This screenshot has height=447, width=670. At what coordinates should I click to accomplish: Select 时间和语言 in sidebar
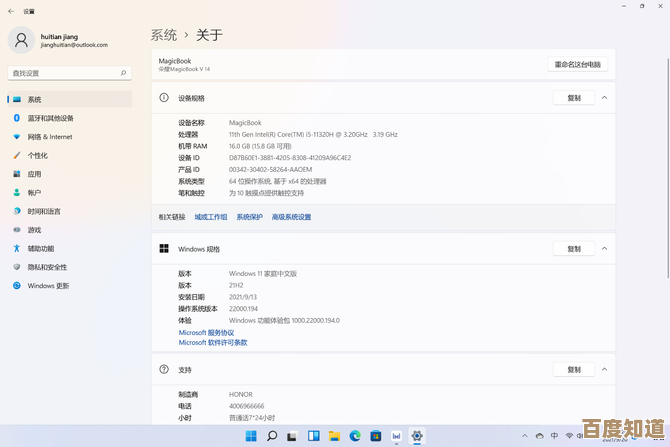(x=44, y=211)
